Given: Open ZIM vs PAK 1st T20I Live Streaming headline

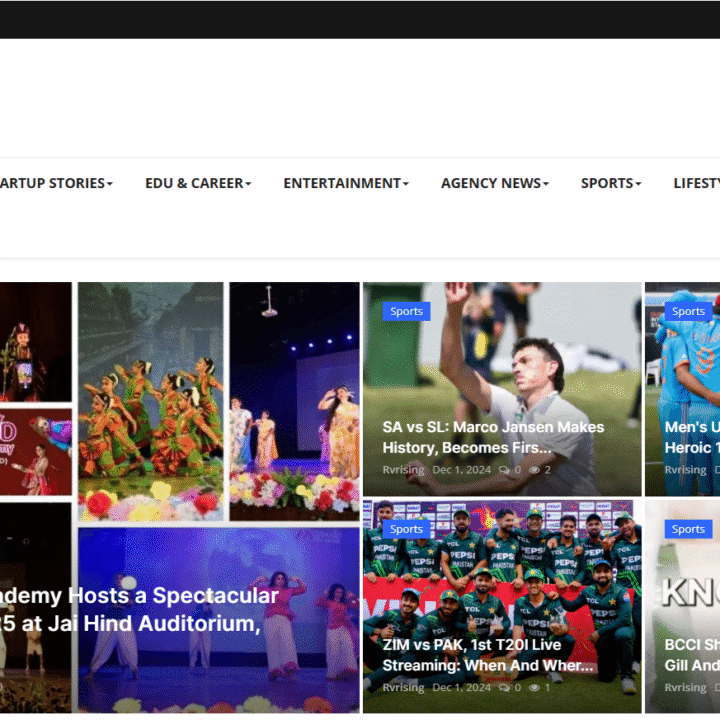Looking at the screenshot, I should pos(488,655).
